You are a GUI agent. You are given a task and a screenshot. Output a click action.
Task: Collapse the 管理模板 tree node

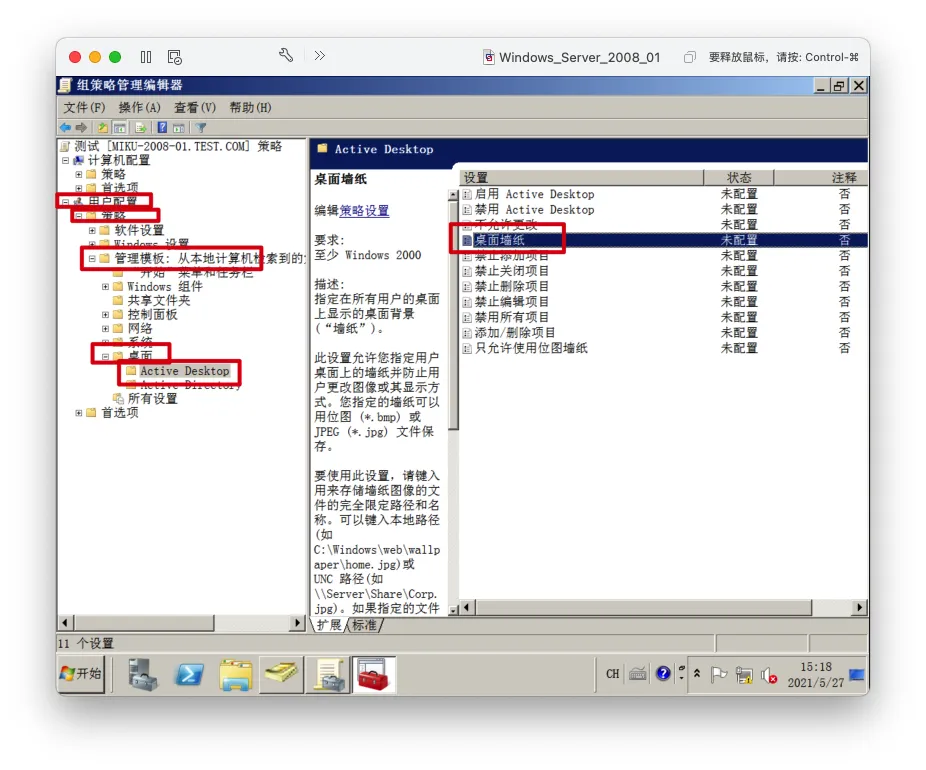pyautogui.click(x=92, y=258)
